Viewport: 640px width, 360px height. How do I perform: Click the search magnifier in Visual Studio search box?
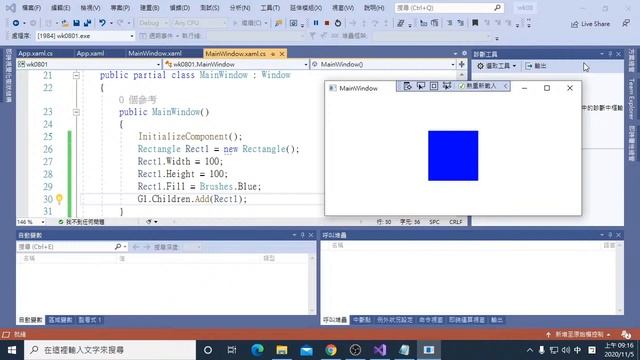[x=497, y=8]
